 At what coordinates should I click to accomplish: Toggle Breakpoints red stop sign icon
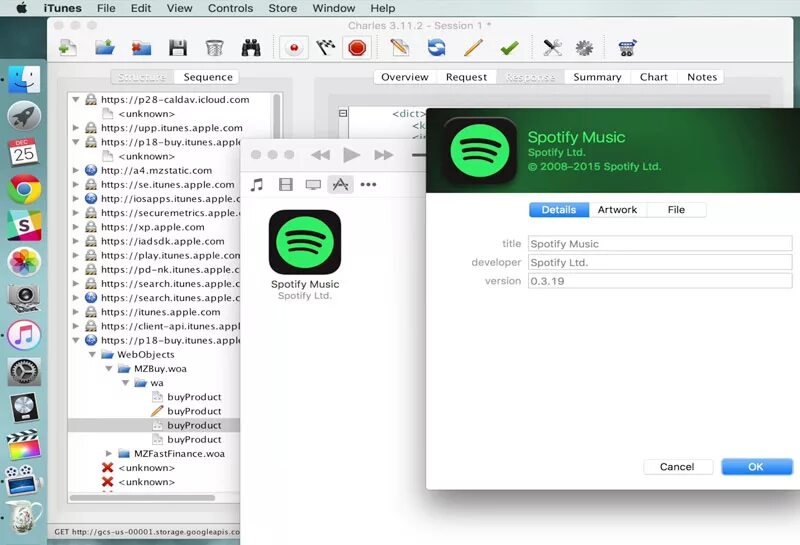357,48
